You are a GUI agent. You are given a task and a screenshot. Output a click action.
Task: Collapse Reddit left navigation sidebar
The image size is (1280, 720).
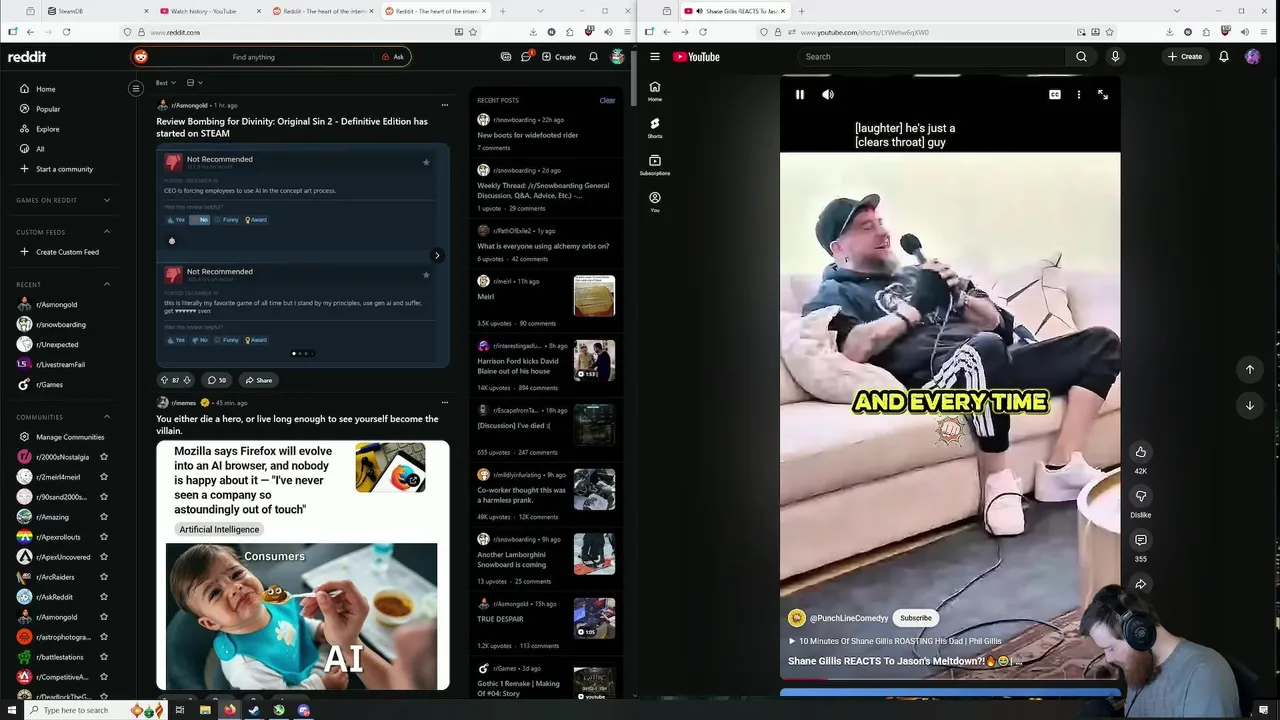[x=136, y=89]
